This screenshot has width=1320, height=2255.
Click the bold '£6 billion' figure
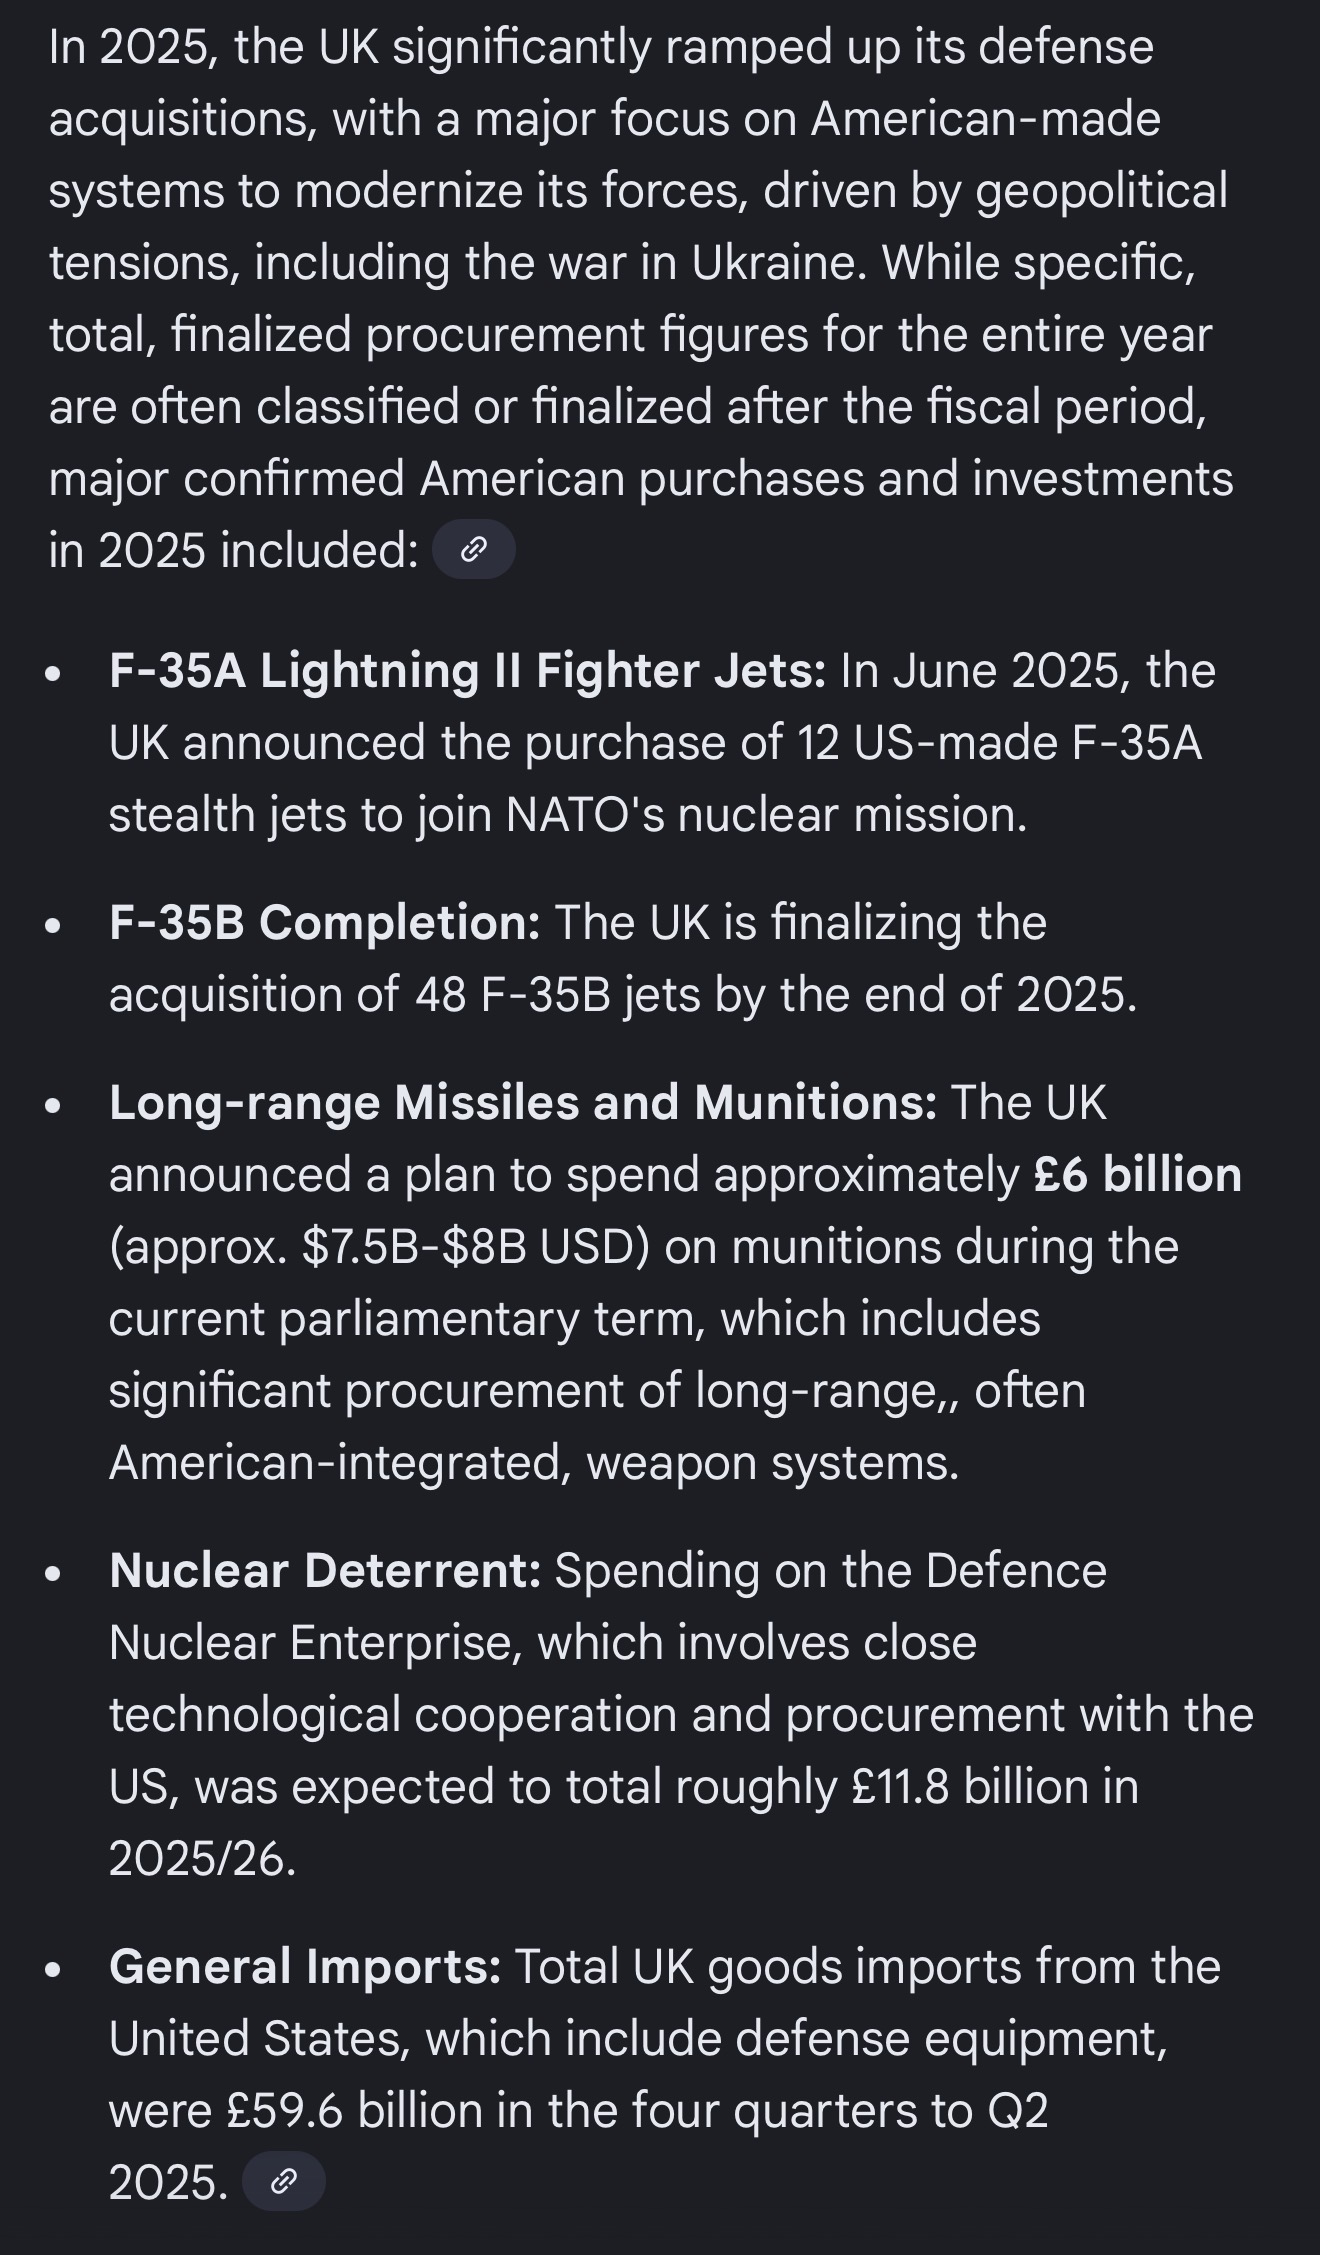(x=1137, y=1174)
